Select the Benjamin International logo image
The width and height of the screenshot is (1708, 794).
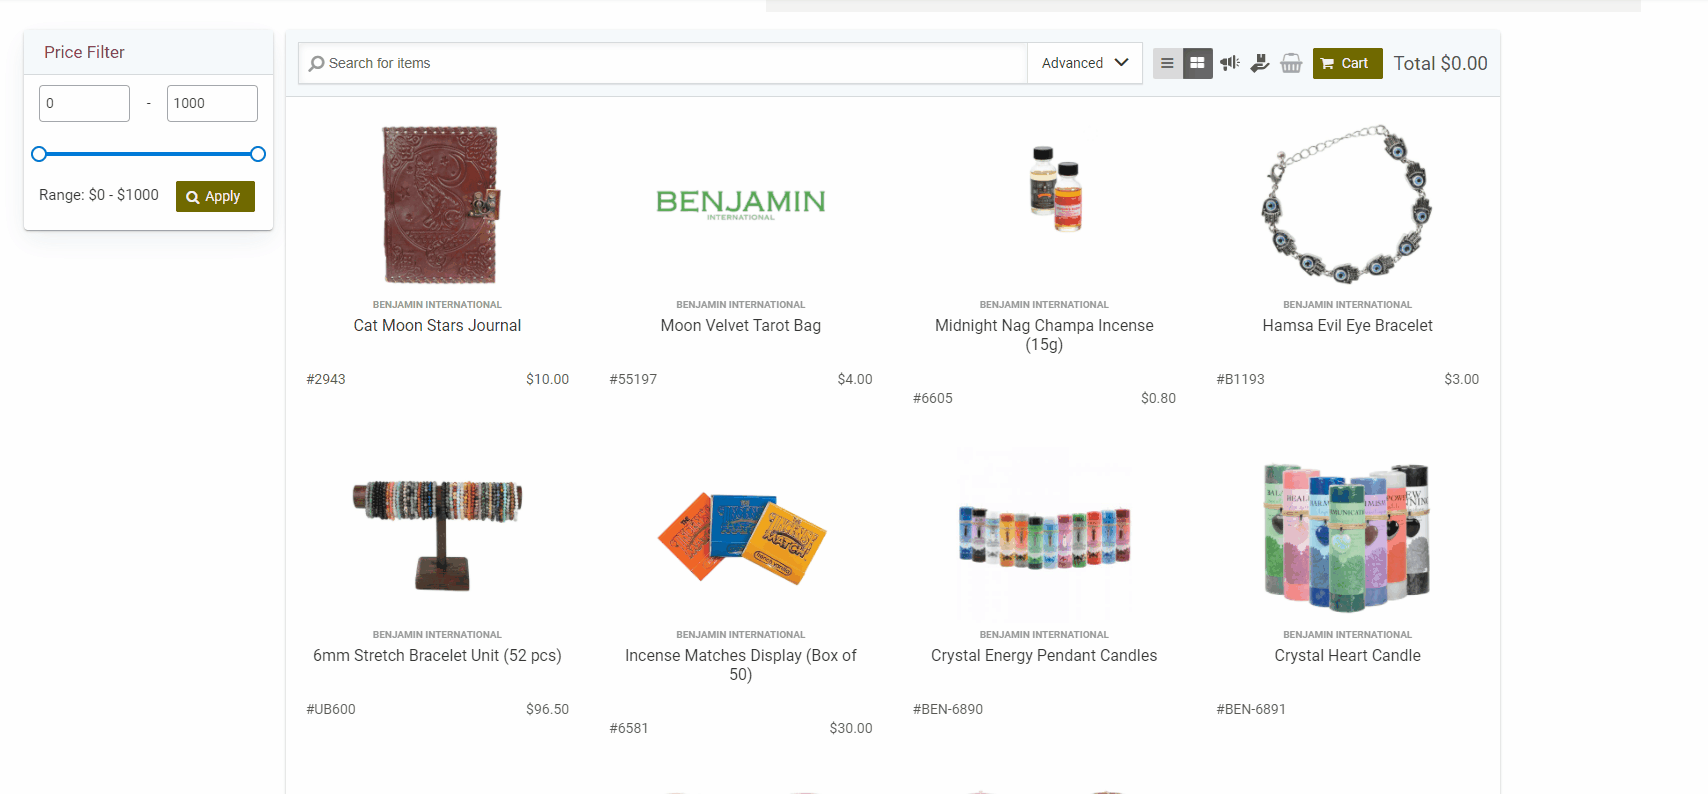click(x=741, y=203)
